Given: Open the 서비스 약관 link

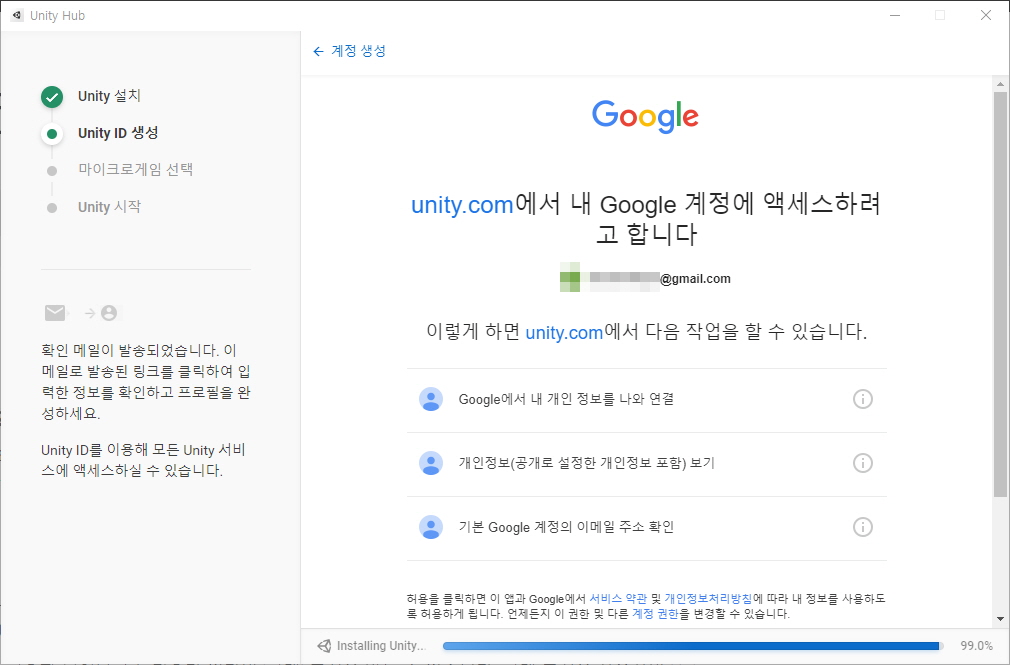Looking at the screenshot, I should [618, 599].
